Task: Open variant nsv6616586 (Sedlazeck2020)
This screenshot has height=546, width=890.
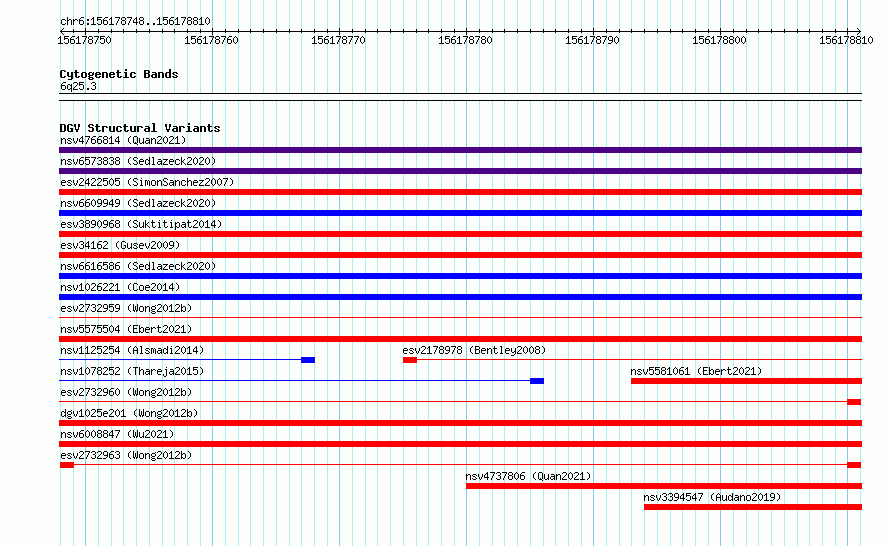Action: pyautogui.click(x=138, y=266)
